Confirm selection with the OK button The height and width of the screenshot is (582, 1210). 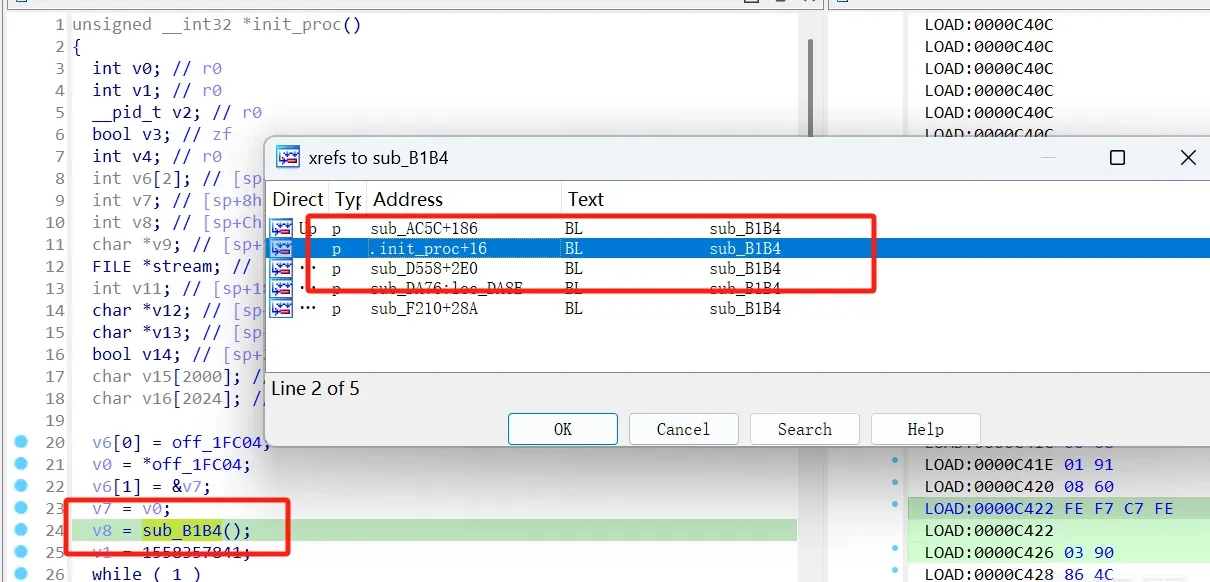point(563,429)
